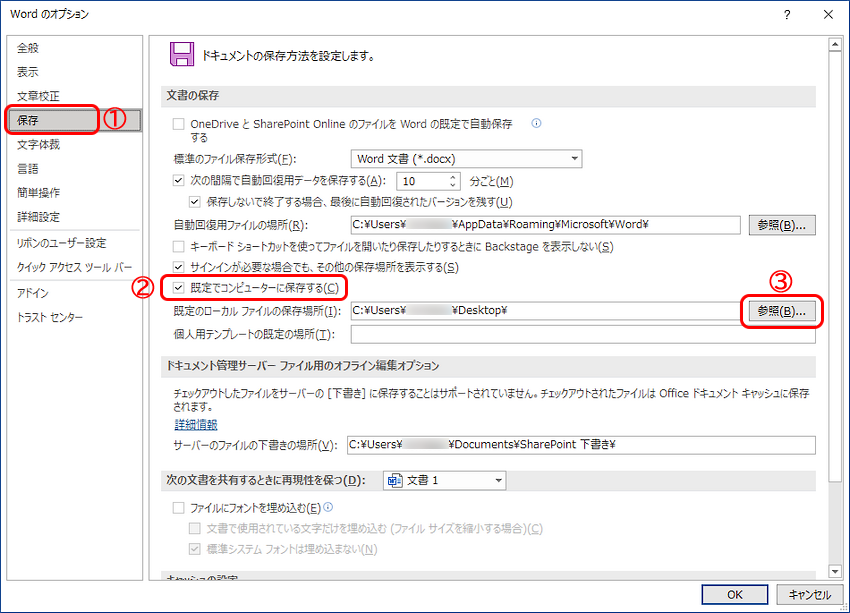Click the 個人用テンプレートの既定の場所 text field
Image resolution: width=850 pixels, height=613 pixels.
[x=582, y=335]
